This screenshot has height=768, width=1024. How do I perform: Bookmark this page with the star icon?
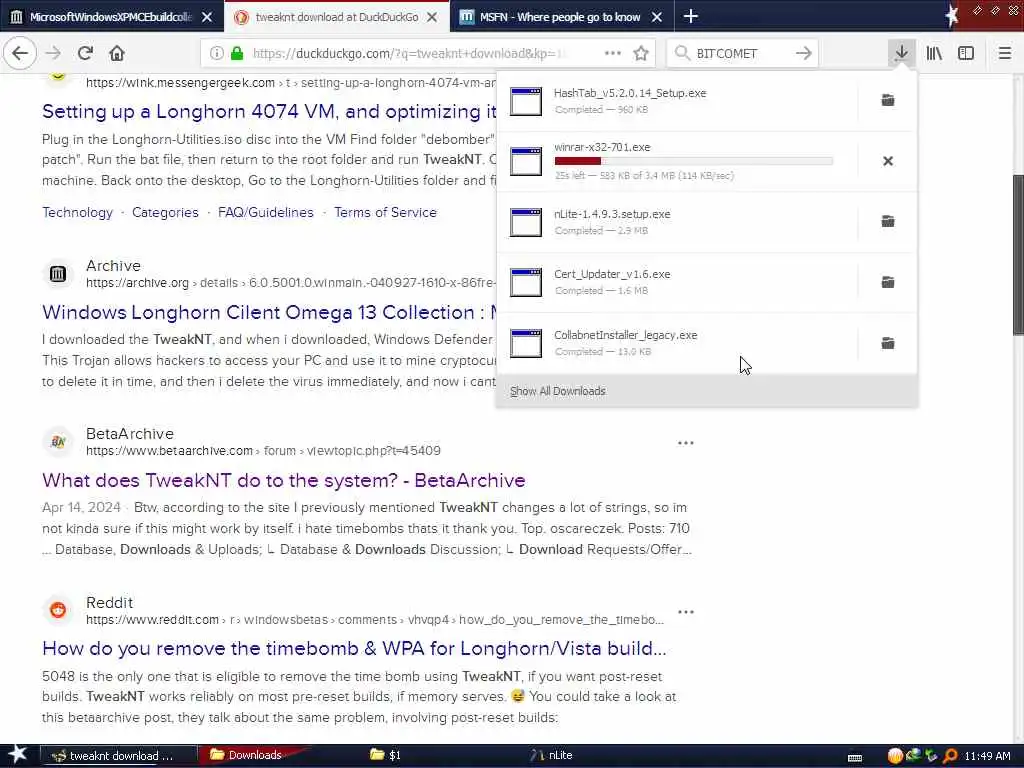click(641, 53)
